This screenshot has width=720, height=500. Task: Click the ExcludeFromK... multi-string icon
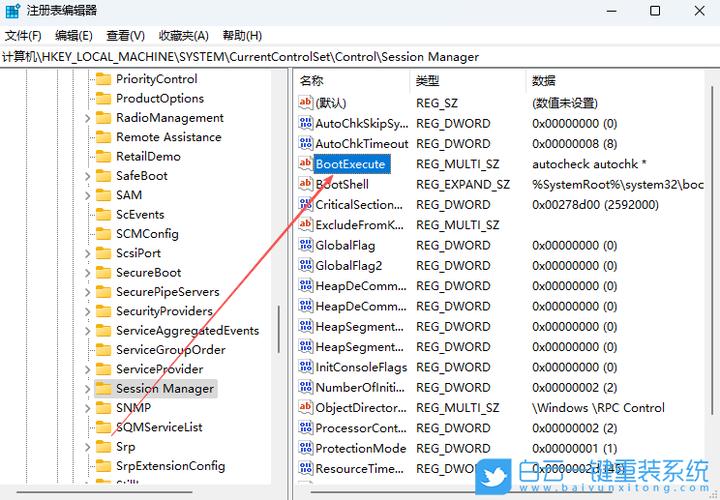(x=305, y=225)
